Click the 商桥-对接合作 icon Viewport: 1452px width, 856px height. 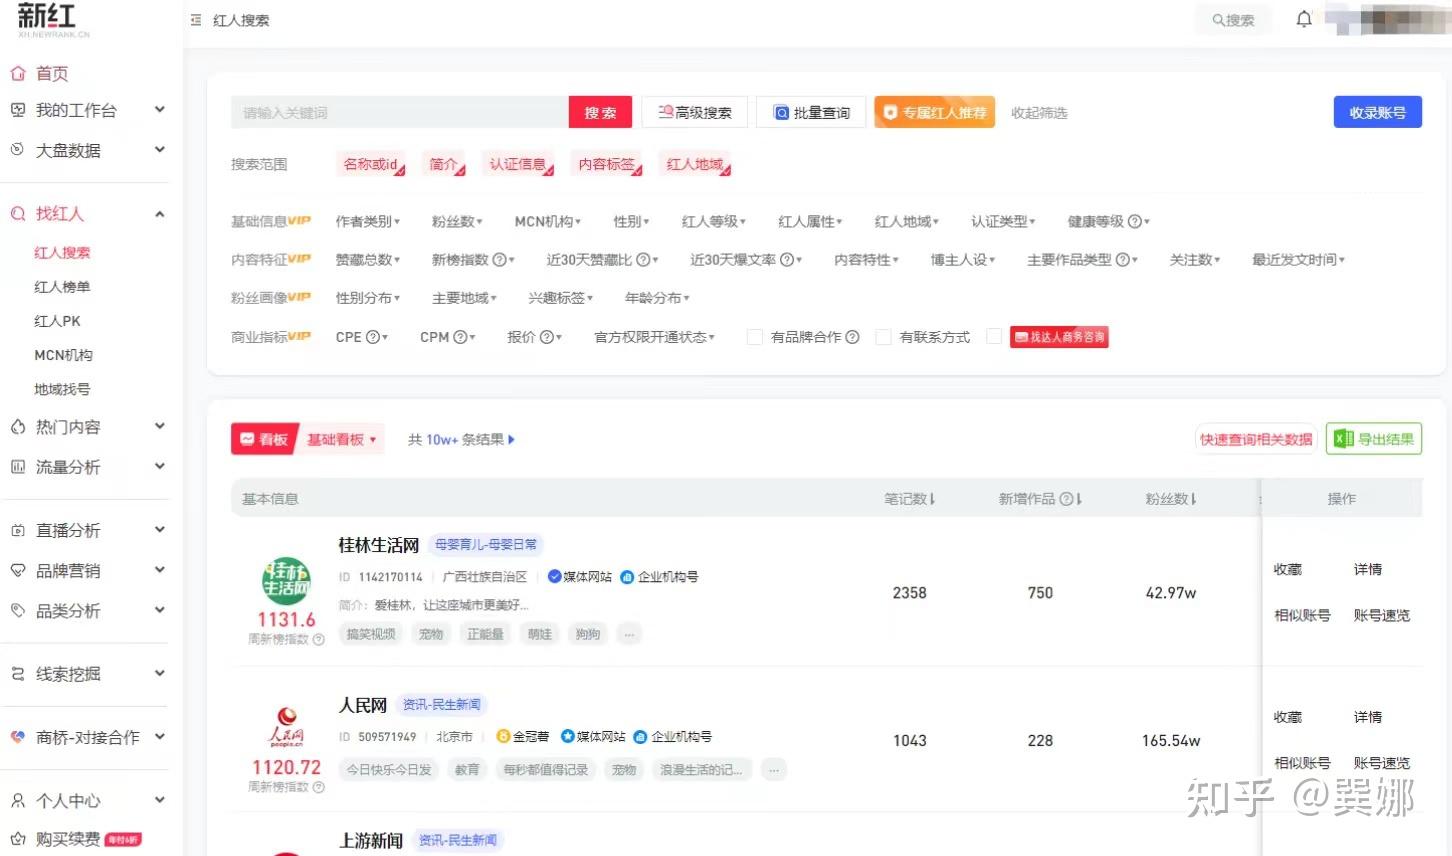(x=17, y=737)
